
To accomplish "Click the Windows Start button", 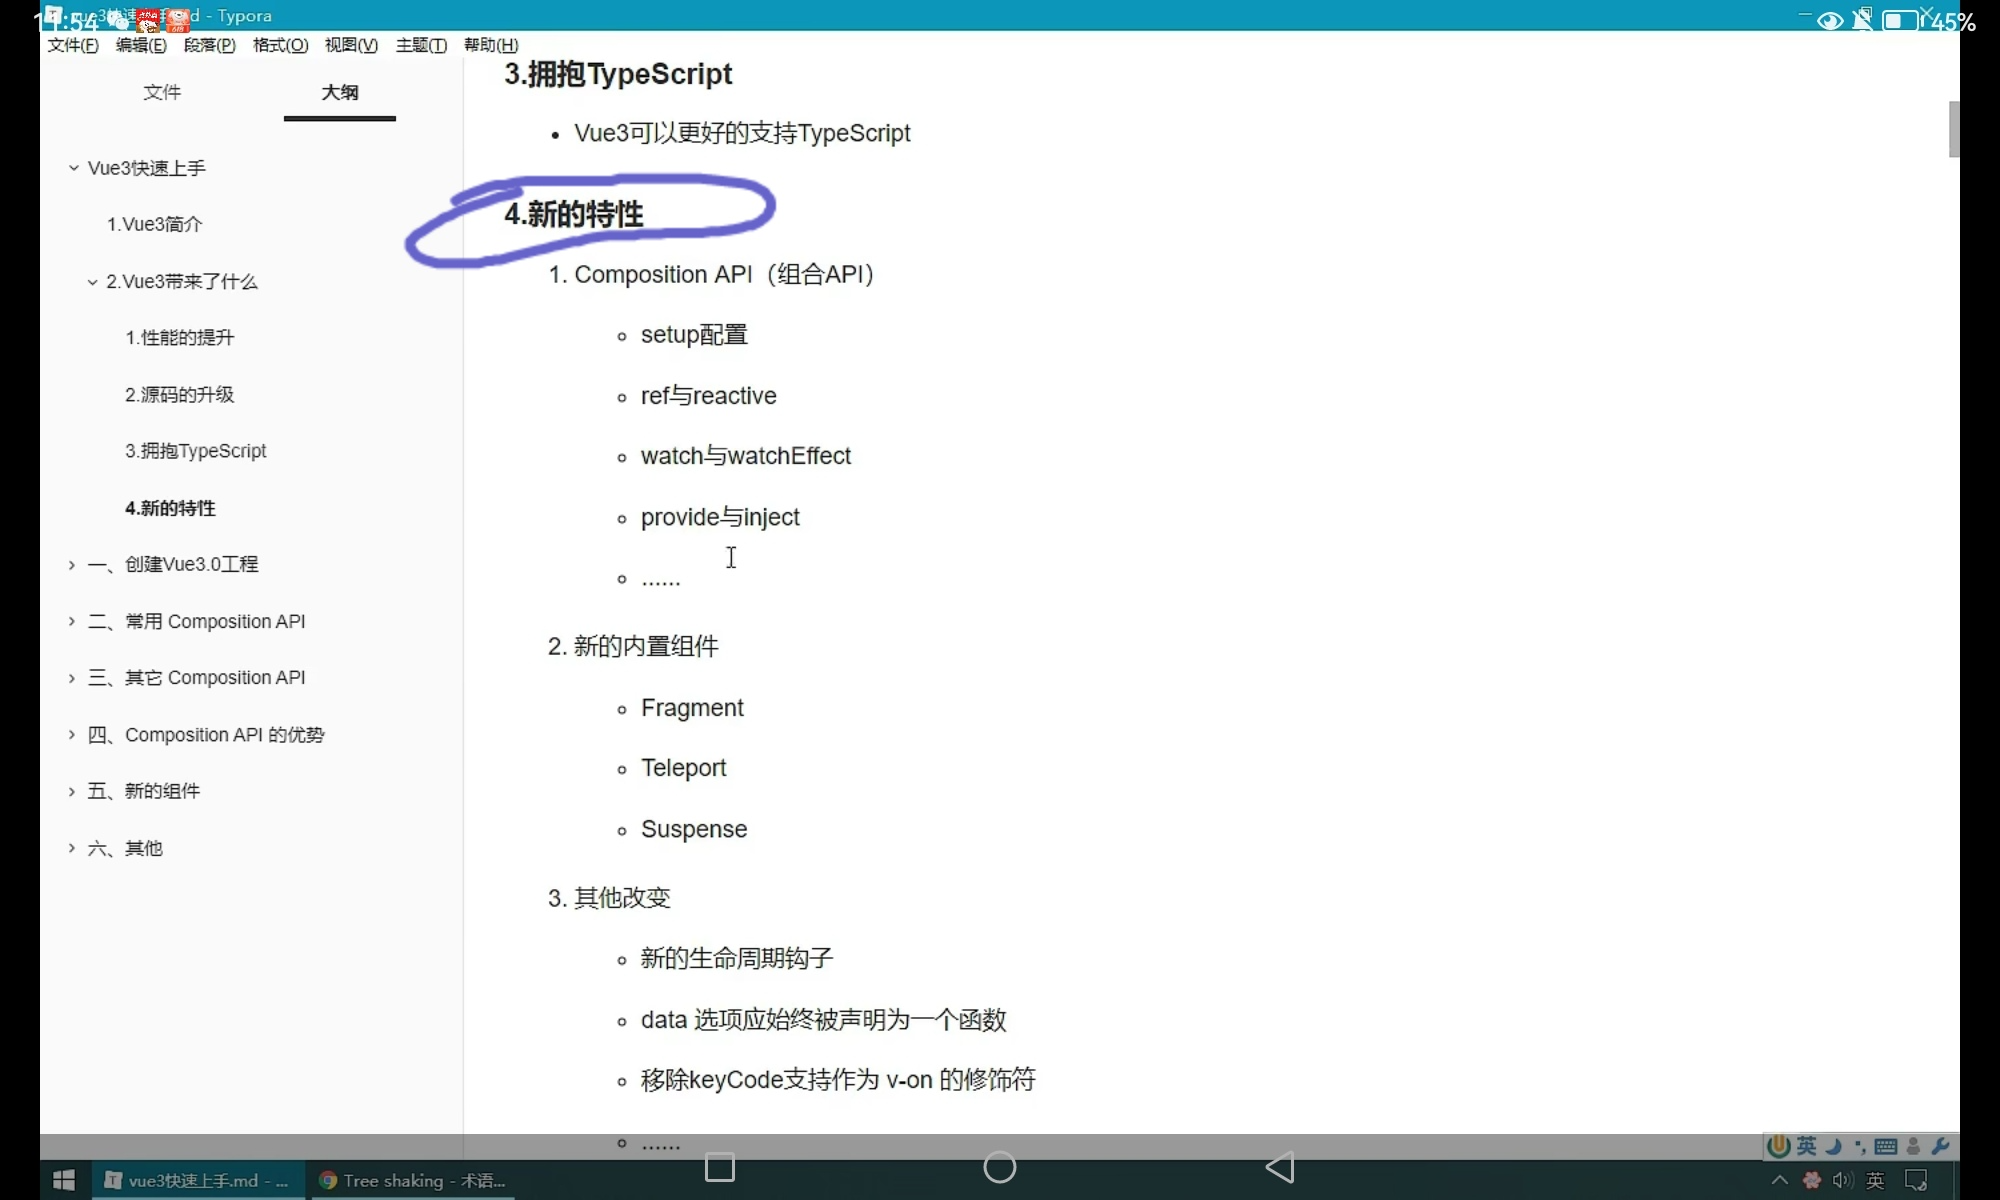I will coord(64,1180).
